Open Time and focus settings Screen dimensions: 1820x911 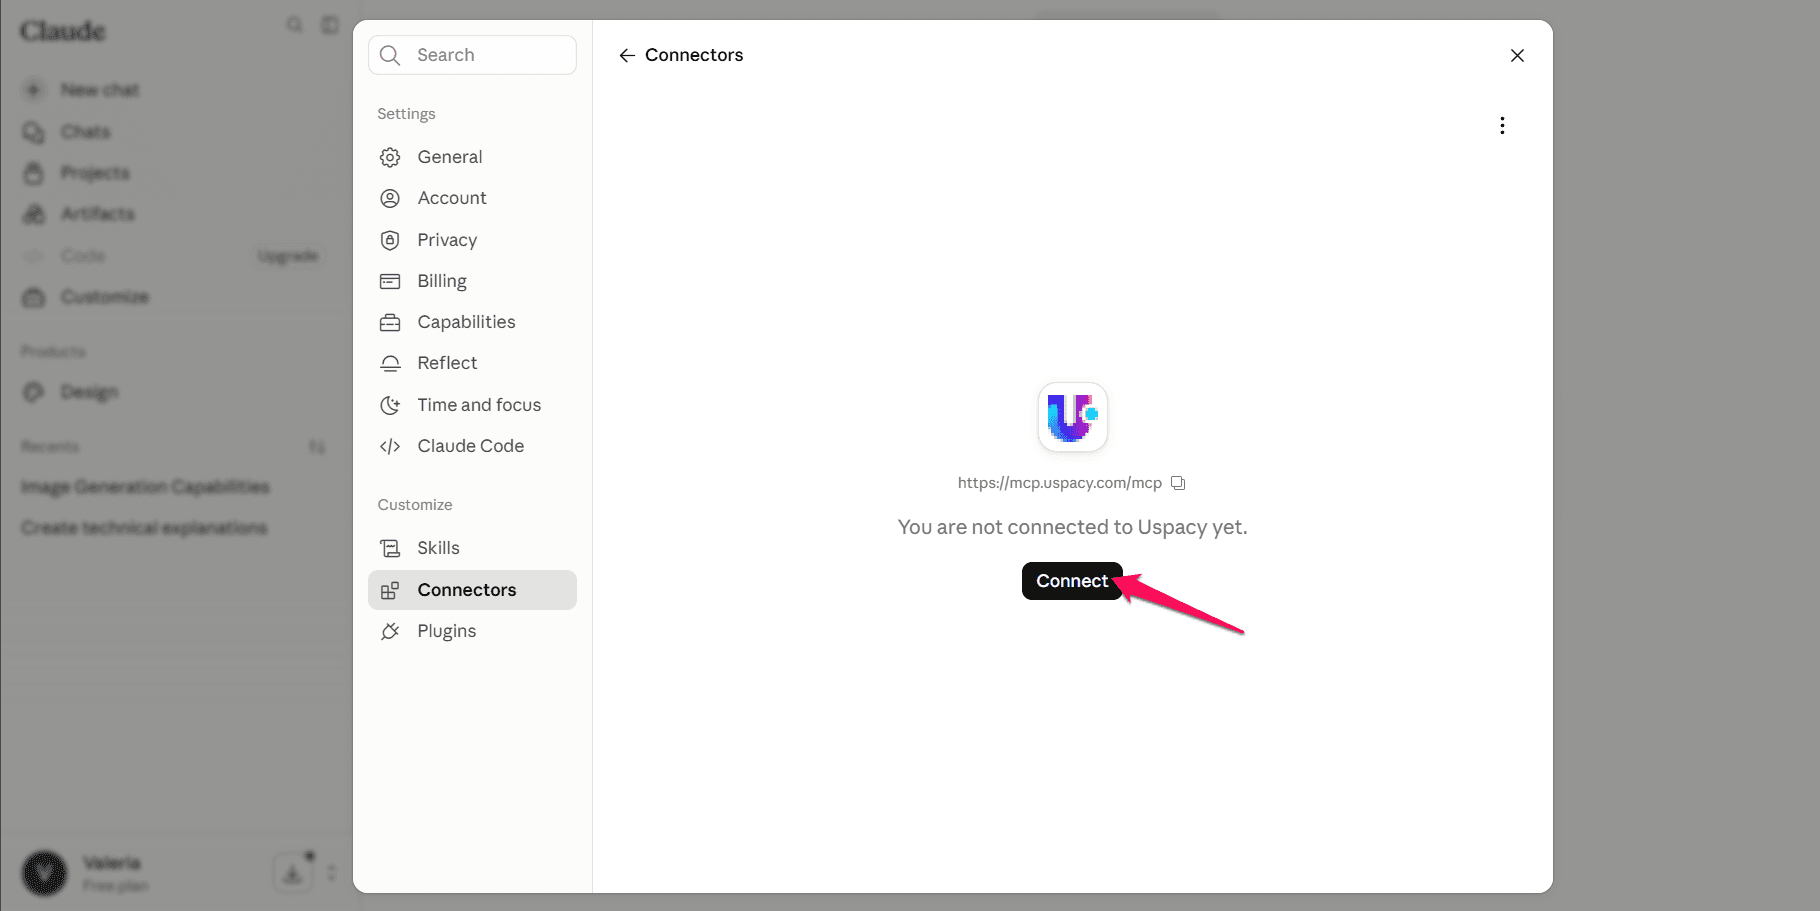pyautogui.click(x=472, y=405)
